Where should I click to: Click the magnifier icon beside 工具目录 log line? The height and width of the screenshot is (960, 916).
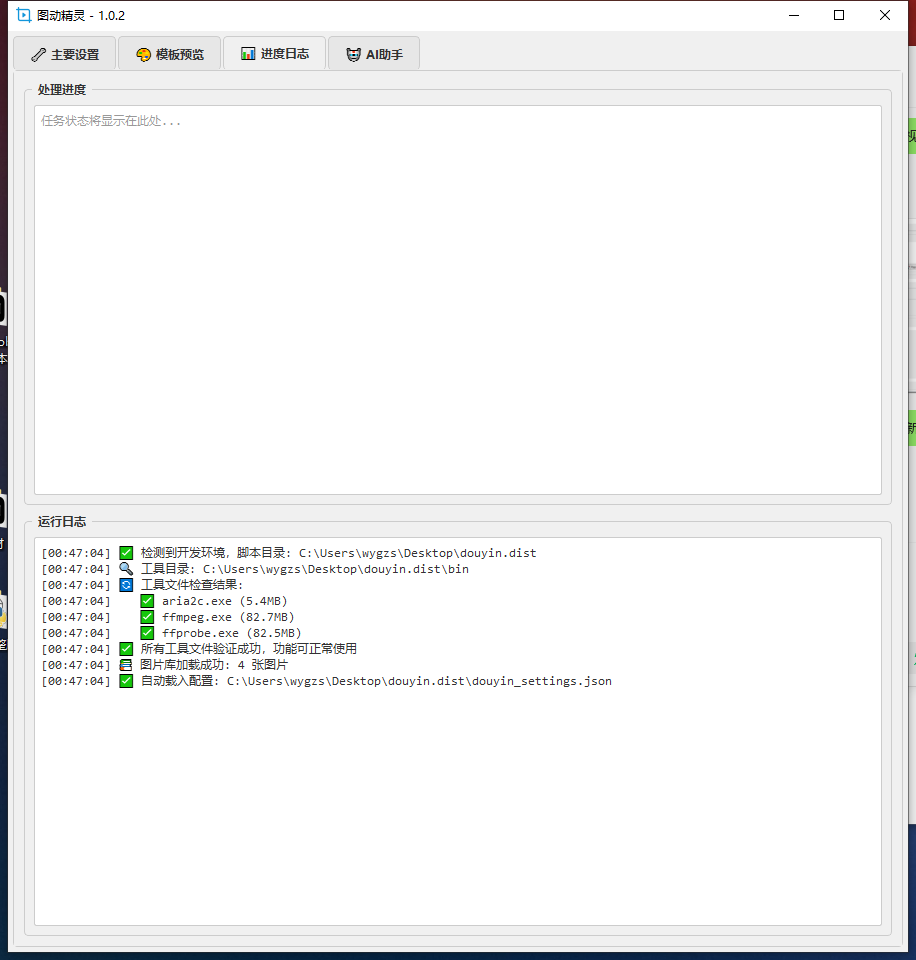[x=126, y=569]
